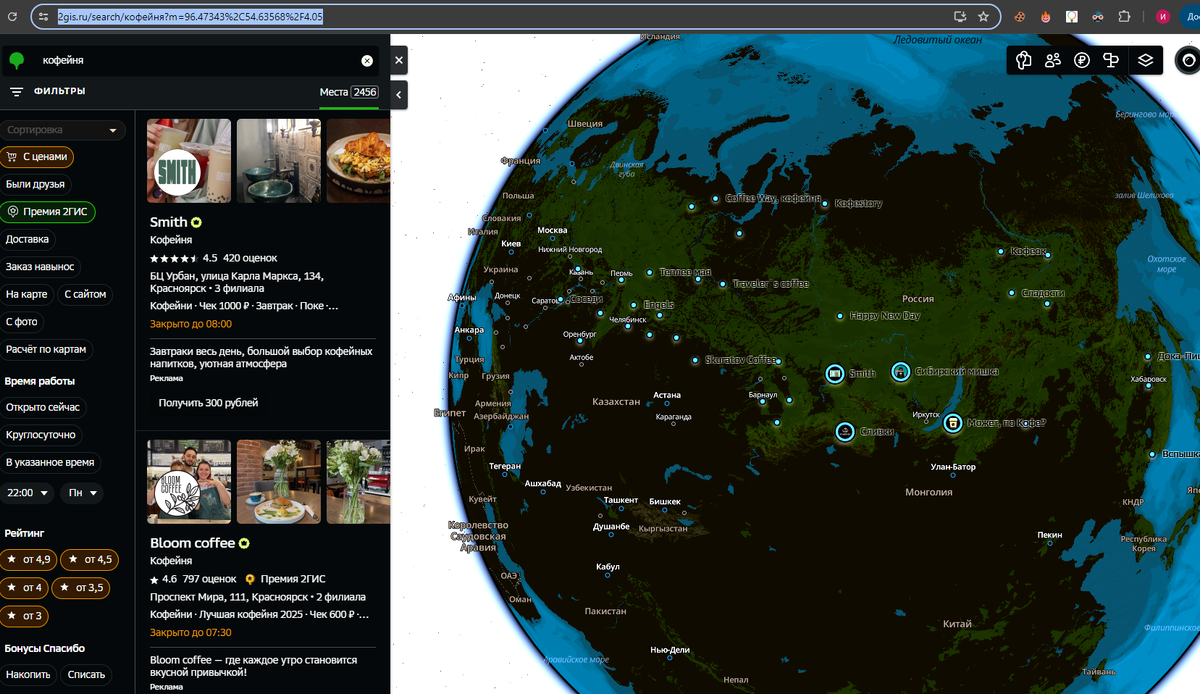Select the Открыто сейчас working-hours option
This screenshot has width=1200, height=694.
[43, 407]
